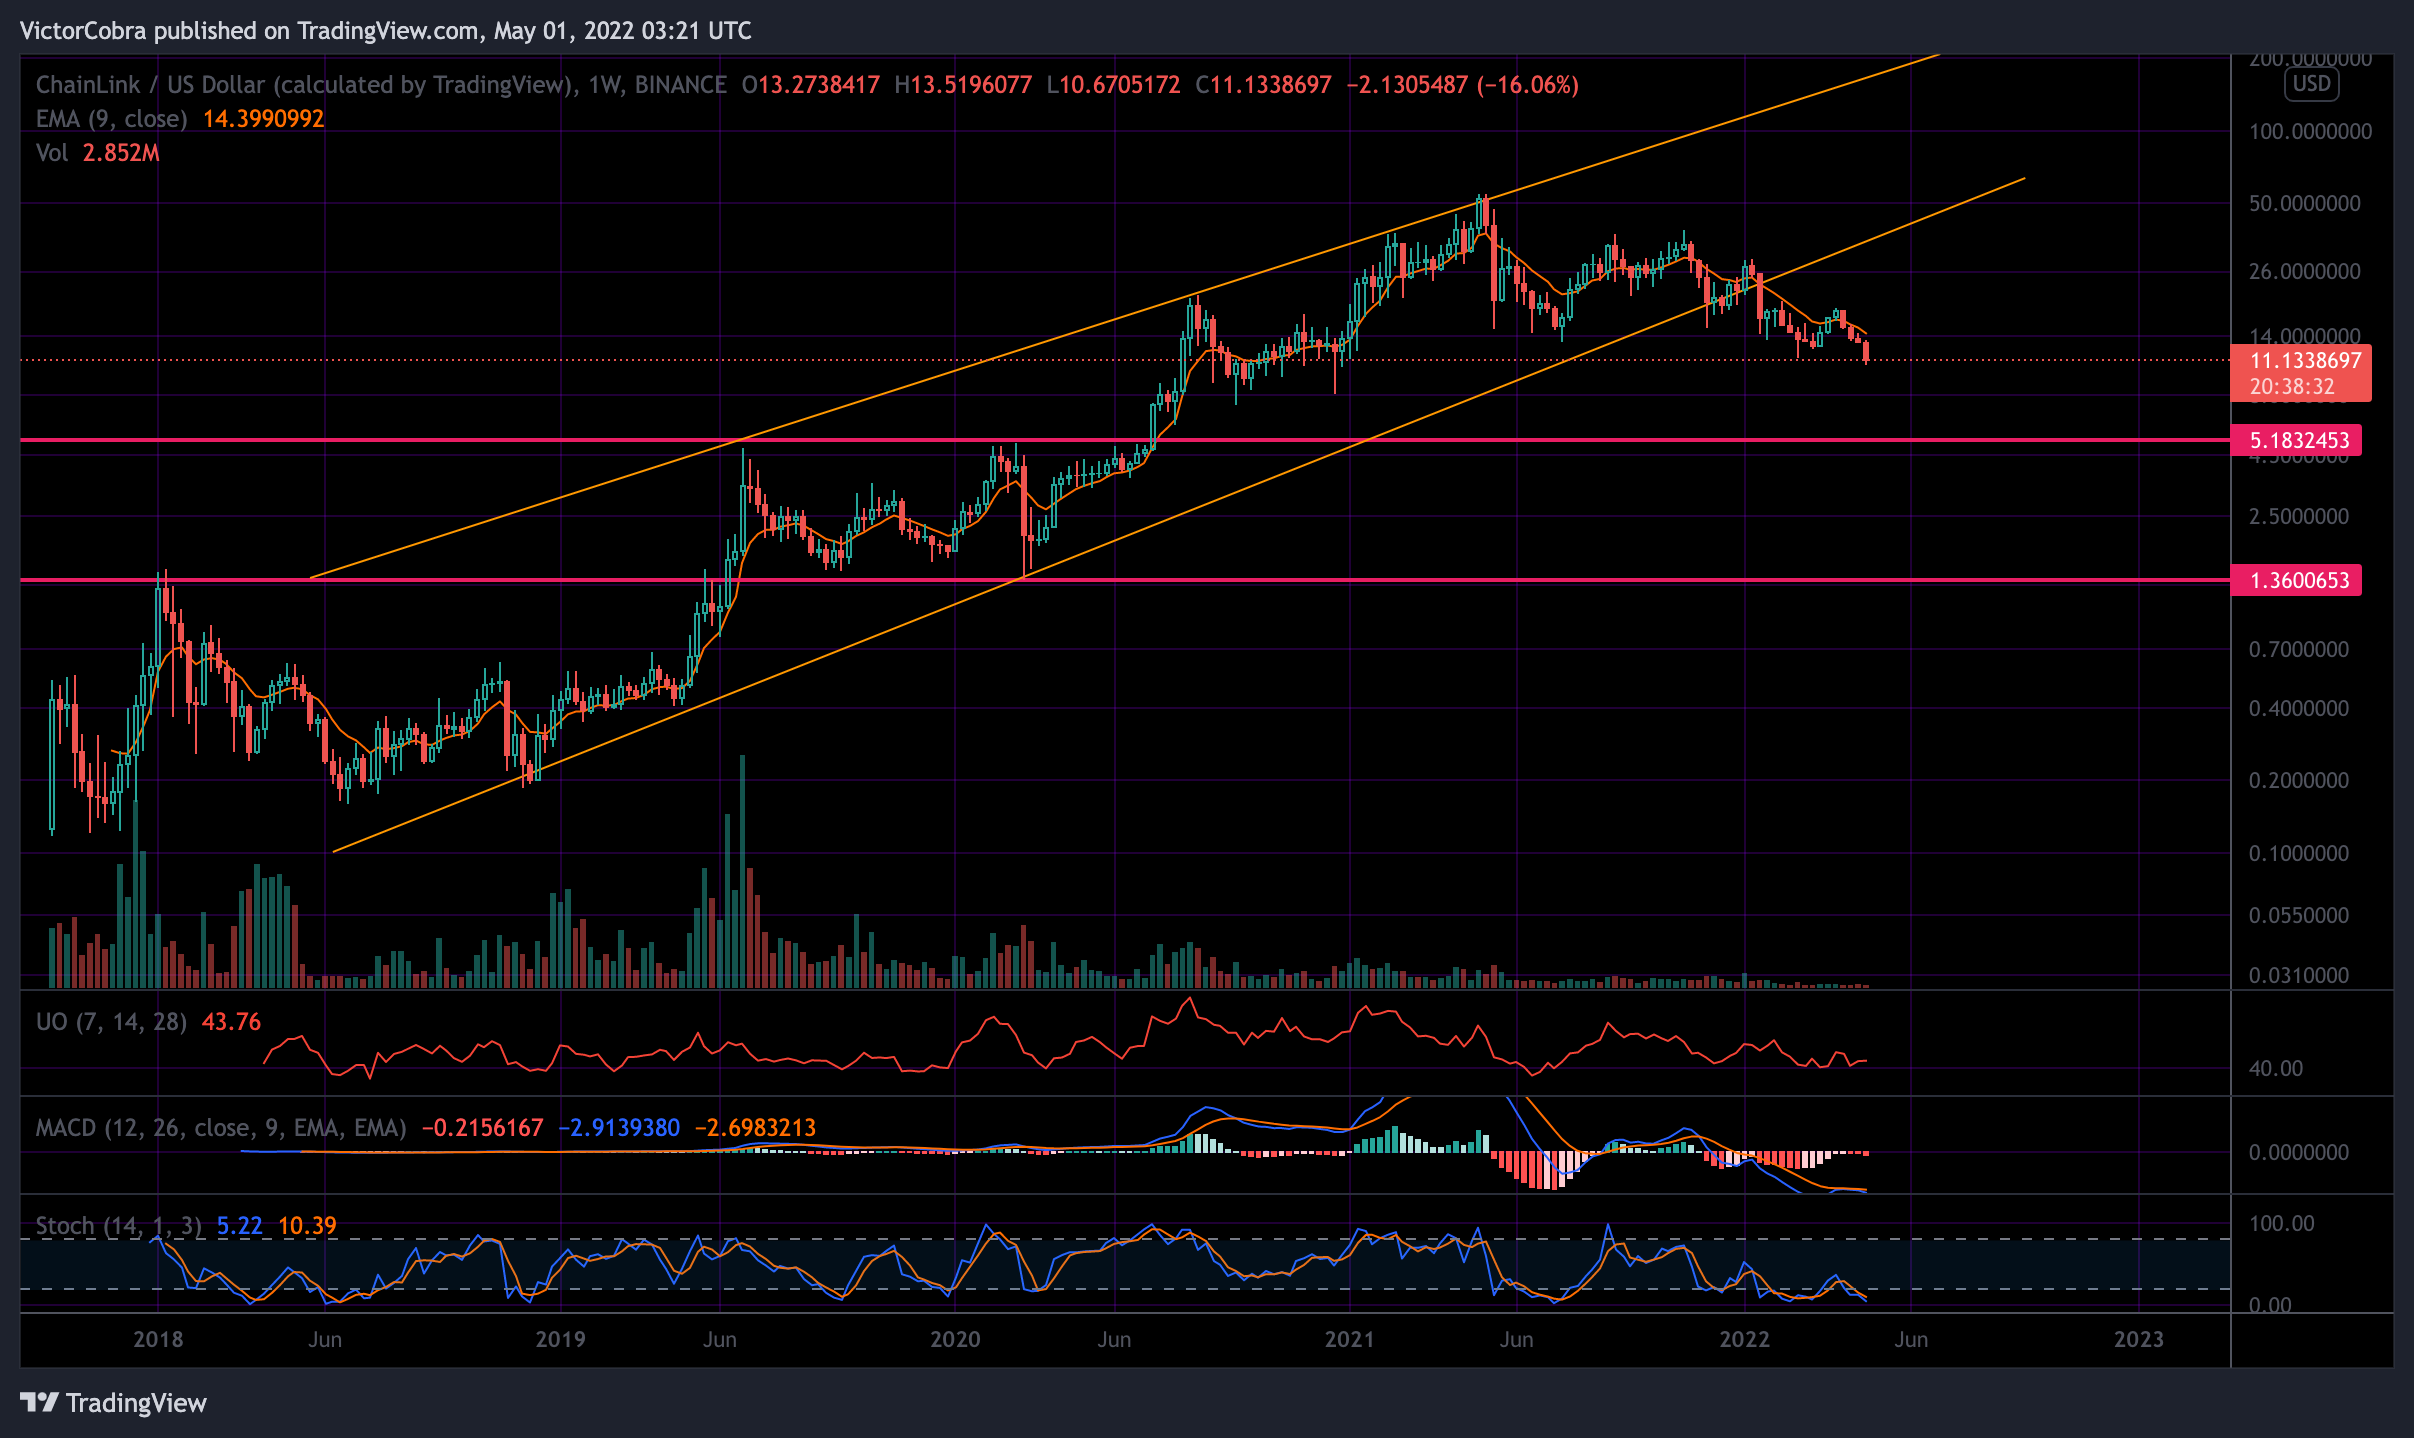Click the Vol indicator legend
2414x1438 pixels.
pyautogui.click(x=52, y=153)
